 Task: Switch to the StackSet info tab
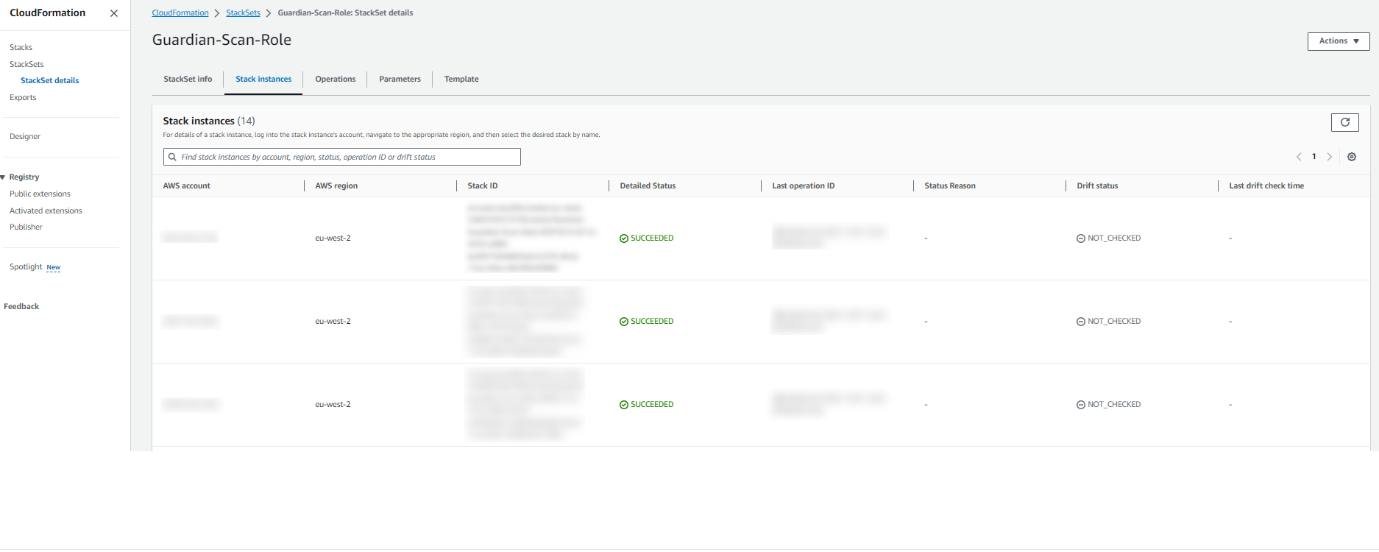(188, 79)
